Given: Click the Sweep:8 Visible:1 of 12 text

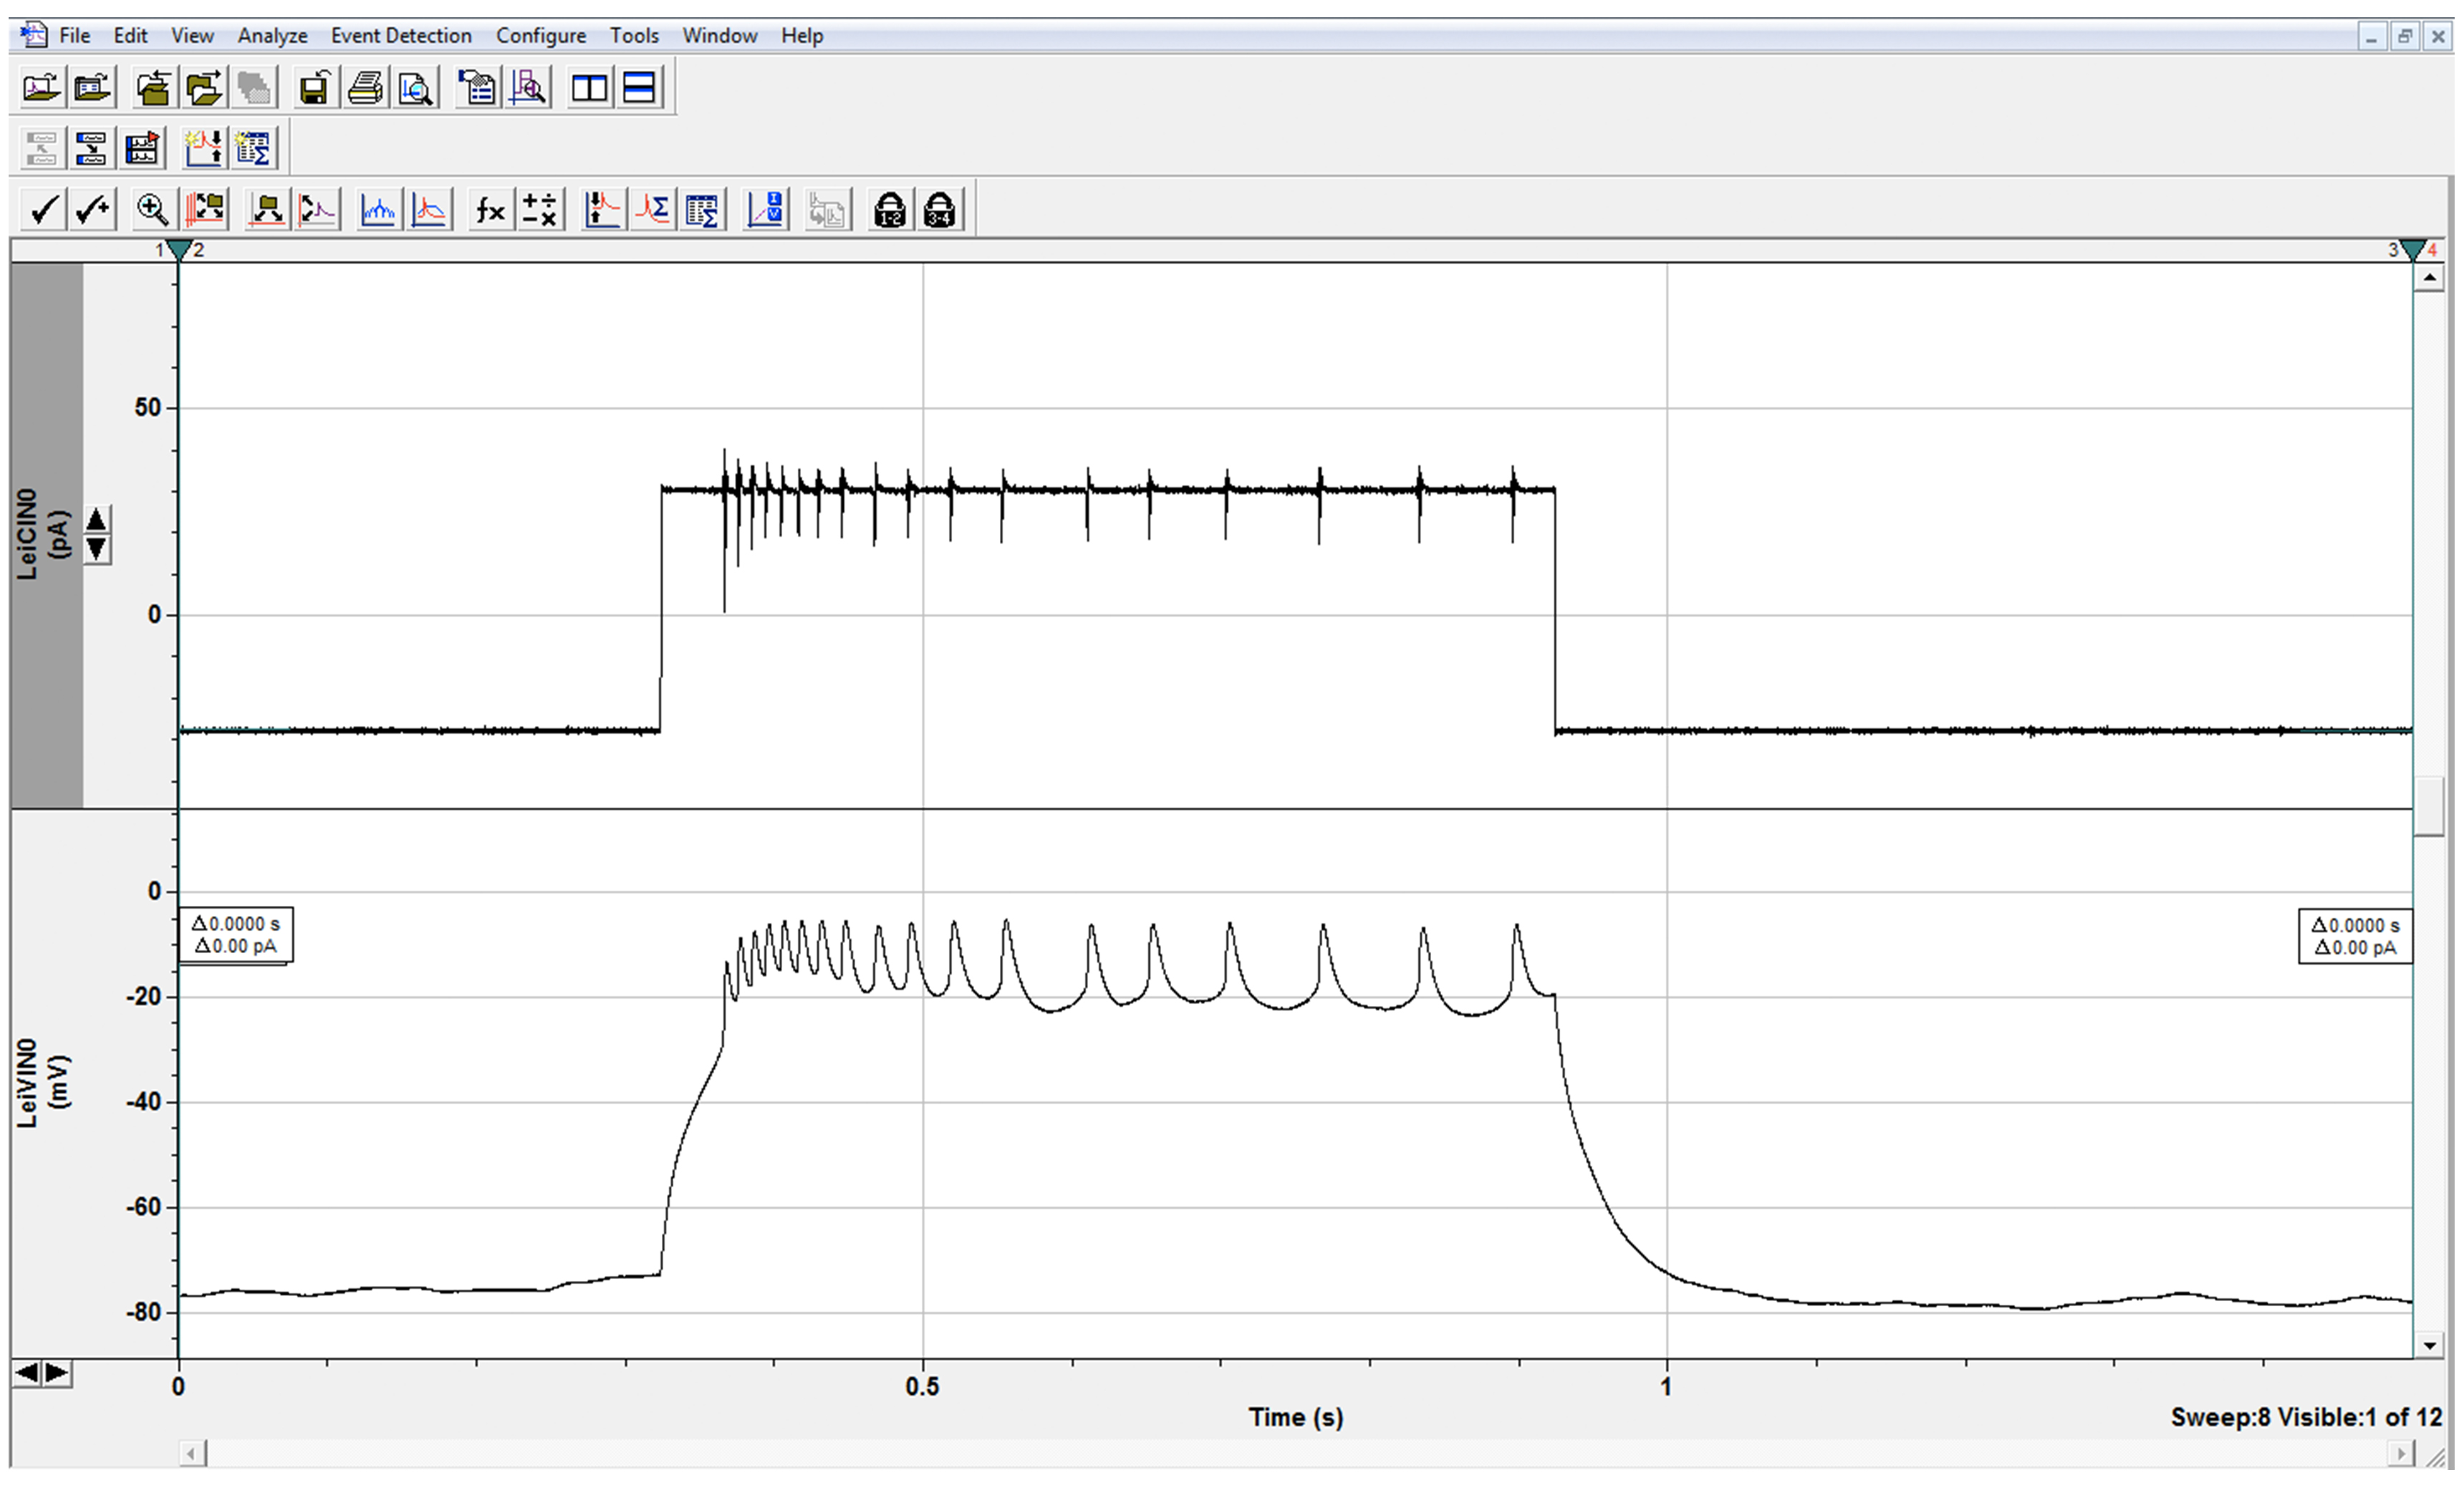Looking at the screenshot, I should pos(2306,1417).
